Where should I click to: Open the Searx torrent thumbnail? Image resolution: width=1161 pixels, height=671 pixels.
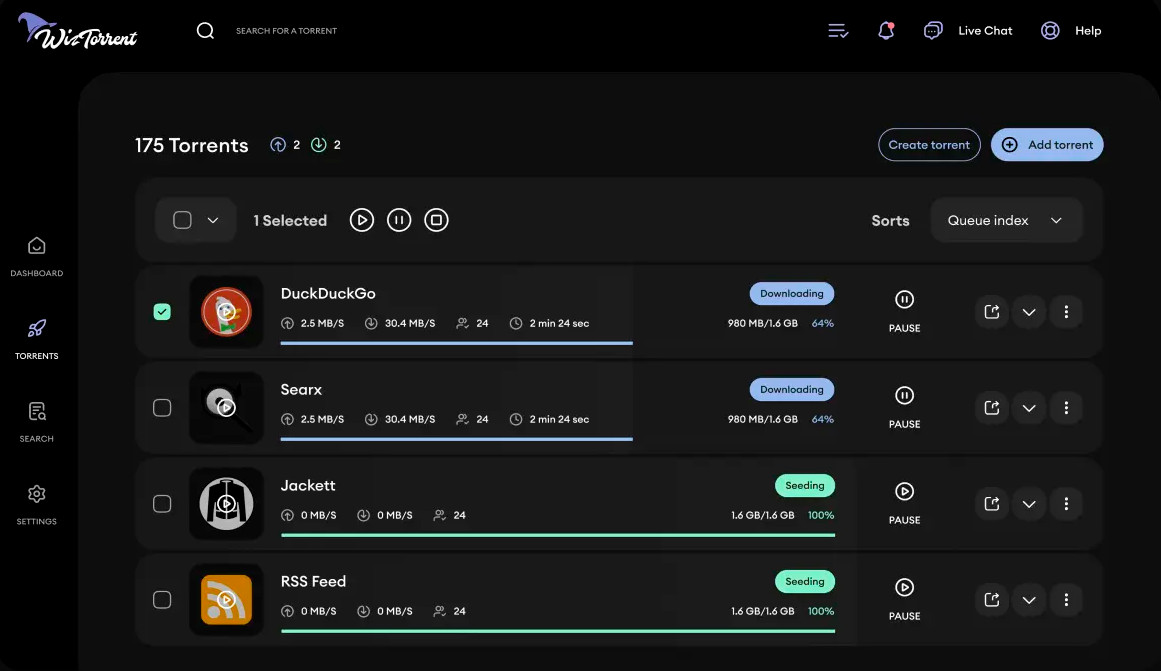[226, 407]
